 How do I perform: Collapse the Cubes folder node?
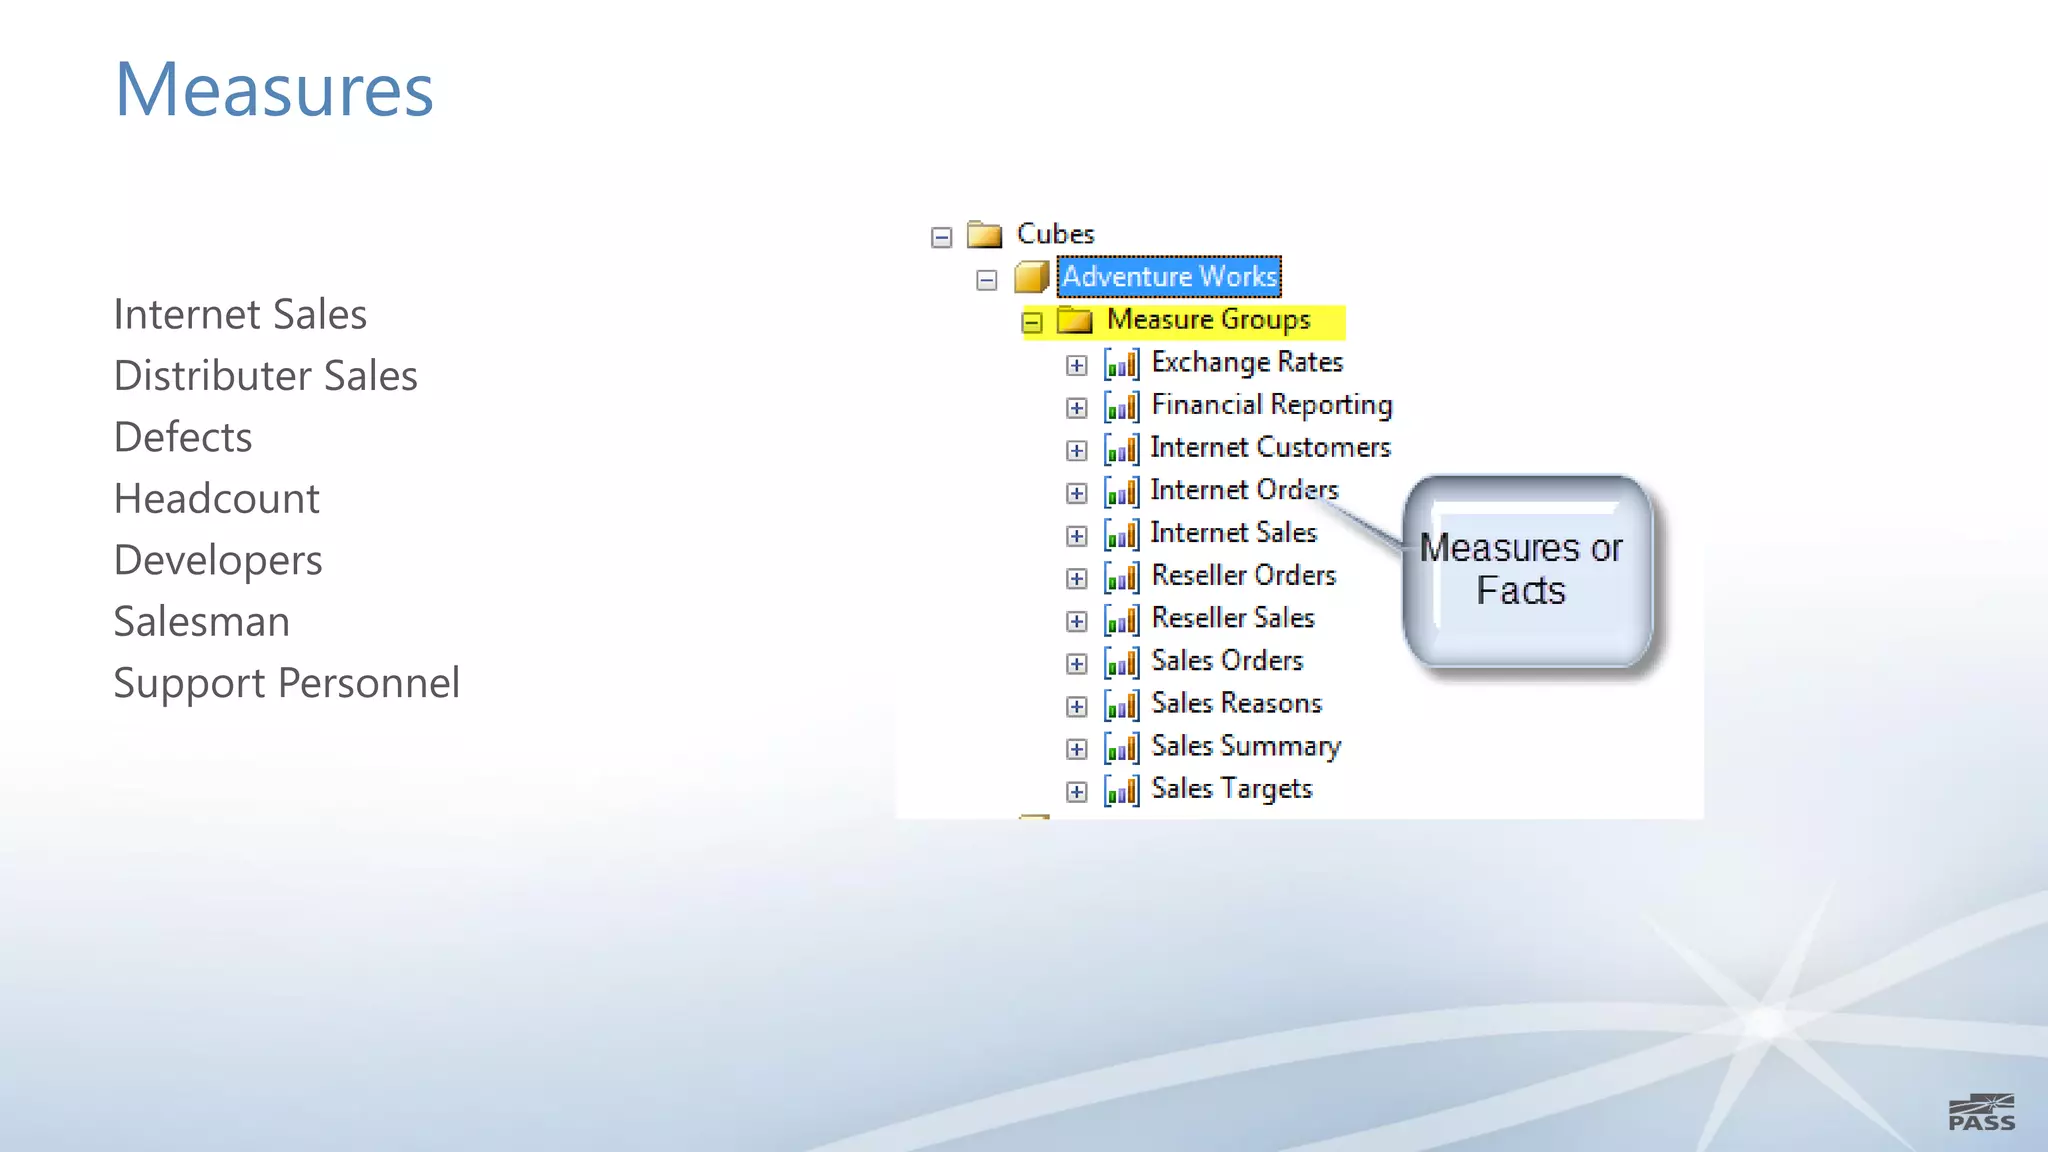(941, 237)
